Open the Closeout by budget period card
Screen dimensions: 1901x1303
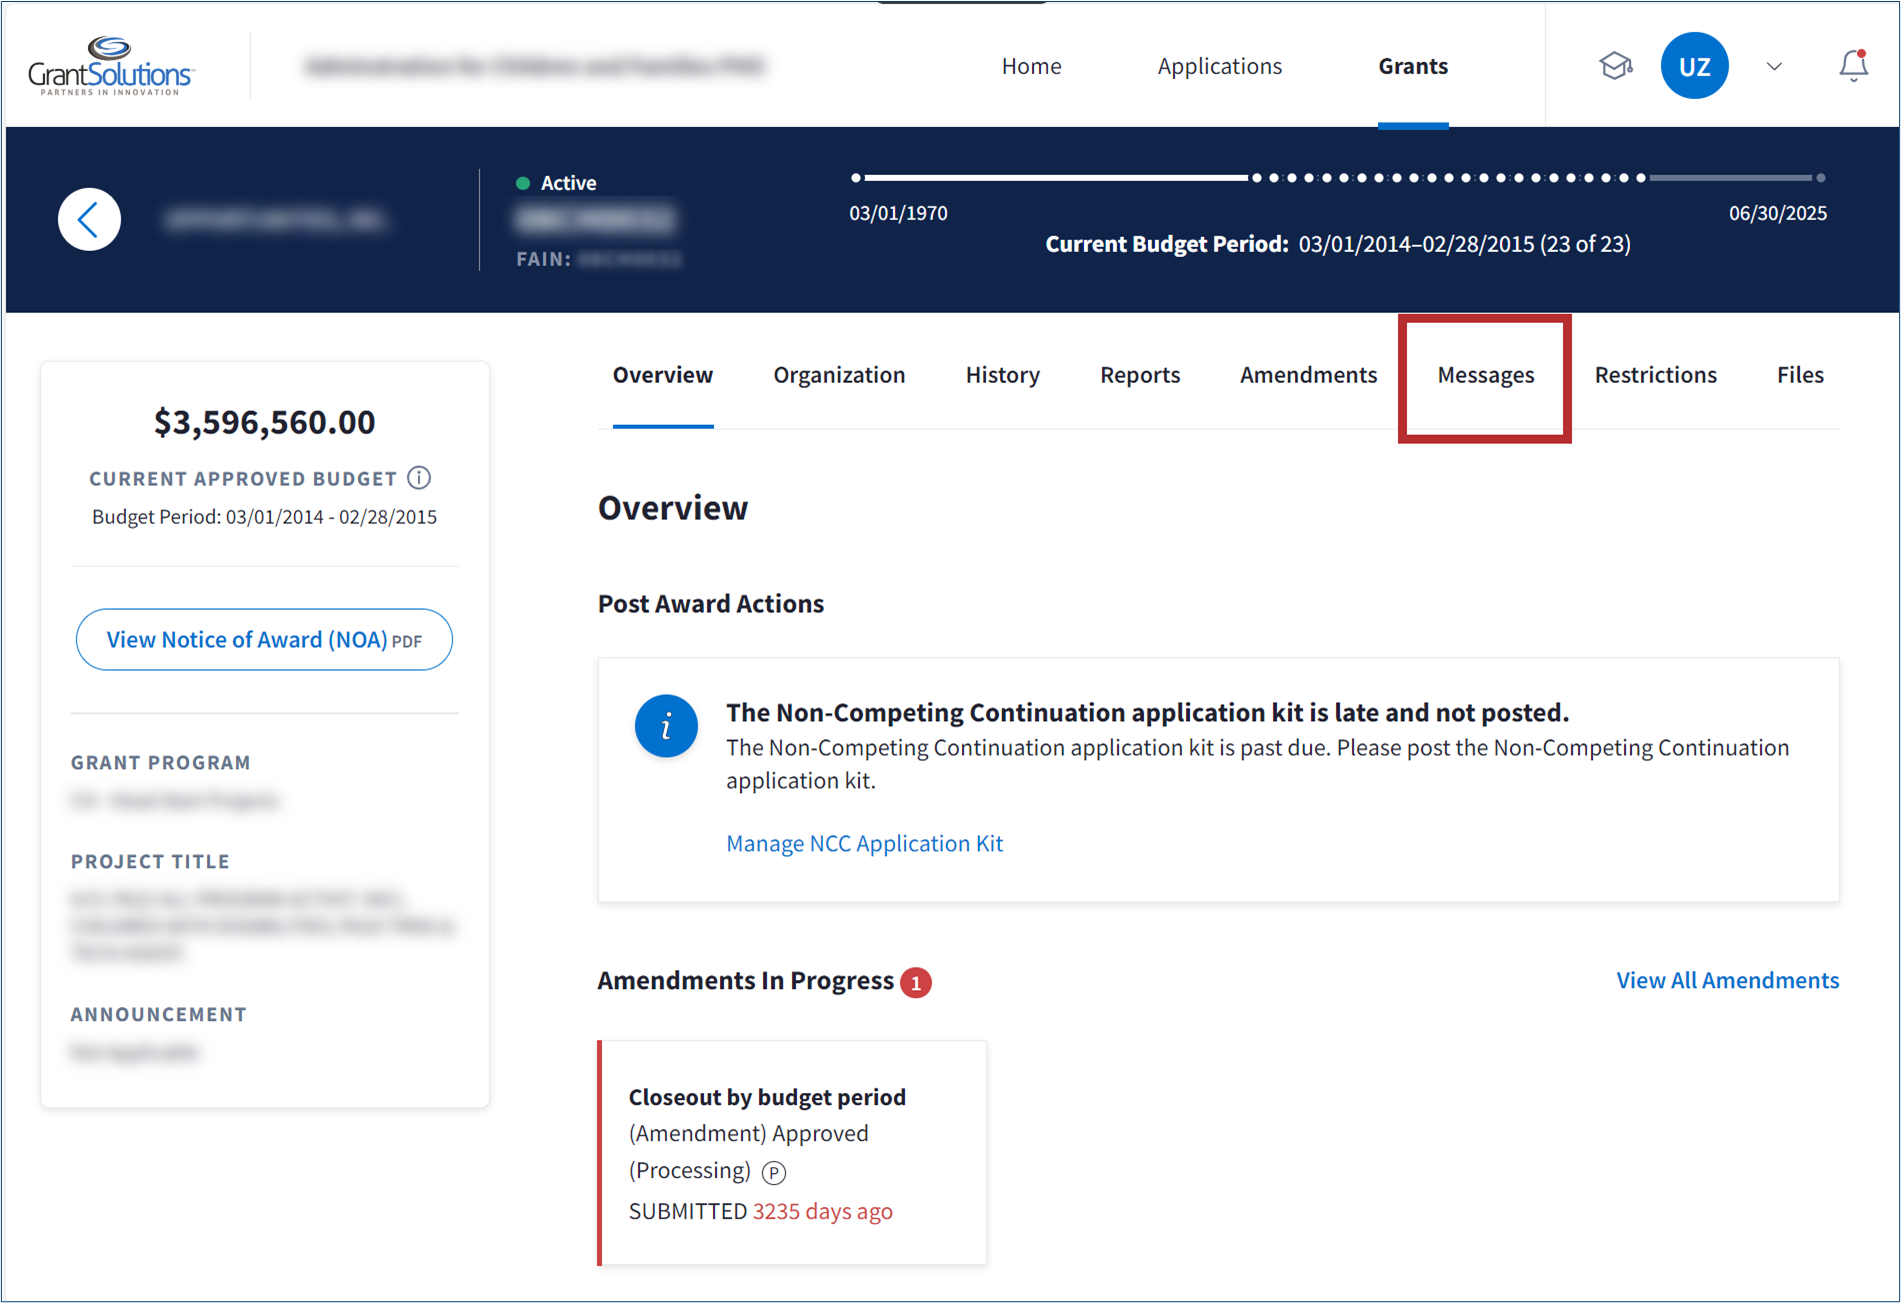pyautogui.click(x=792, y=1152)
